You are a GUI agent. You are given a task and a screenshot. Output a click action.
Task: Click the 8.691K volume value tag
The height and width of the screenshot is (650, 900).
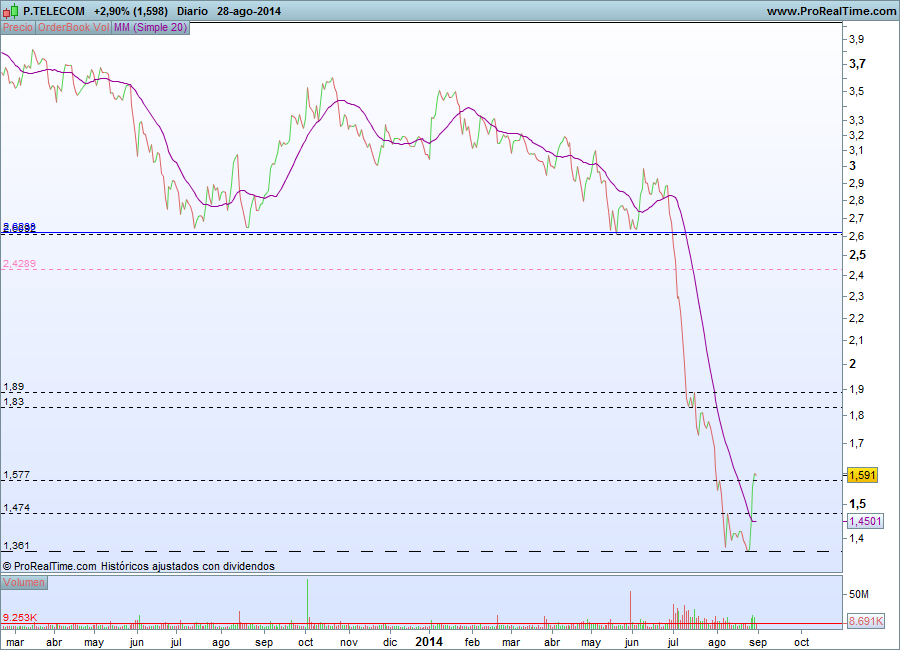click(866, 621)
